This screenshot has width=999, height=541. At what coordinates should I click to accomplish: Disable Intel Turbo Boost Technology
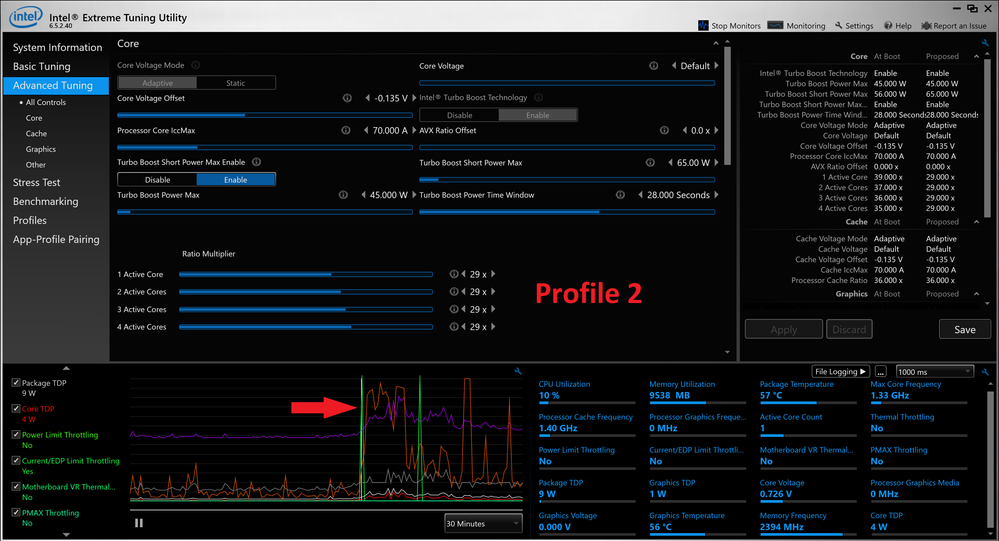(x=459, y=115)
